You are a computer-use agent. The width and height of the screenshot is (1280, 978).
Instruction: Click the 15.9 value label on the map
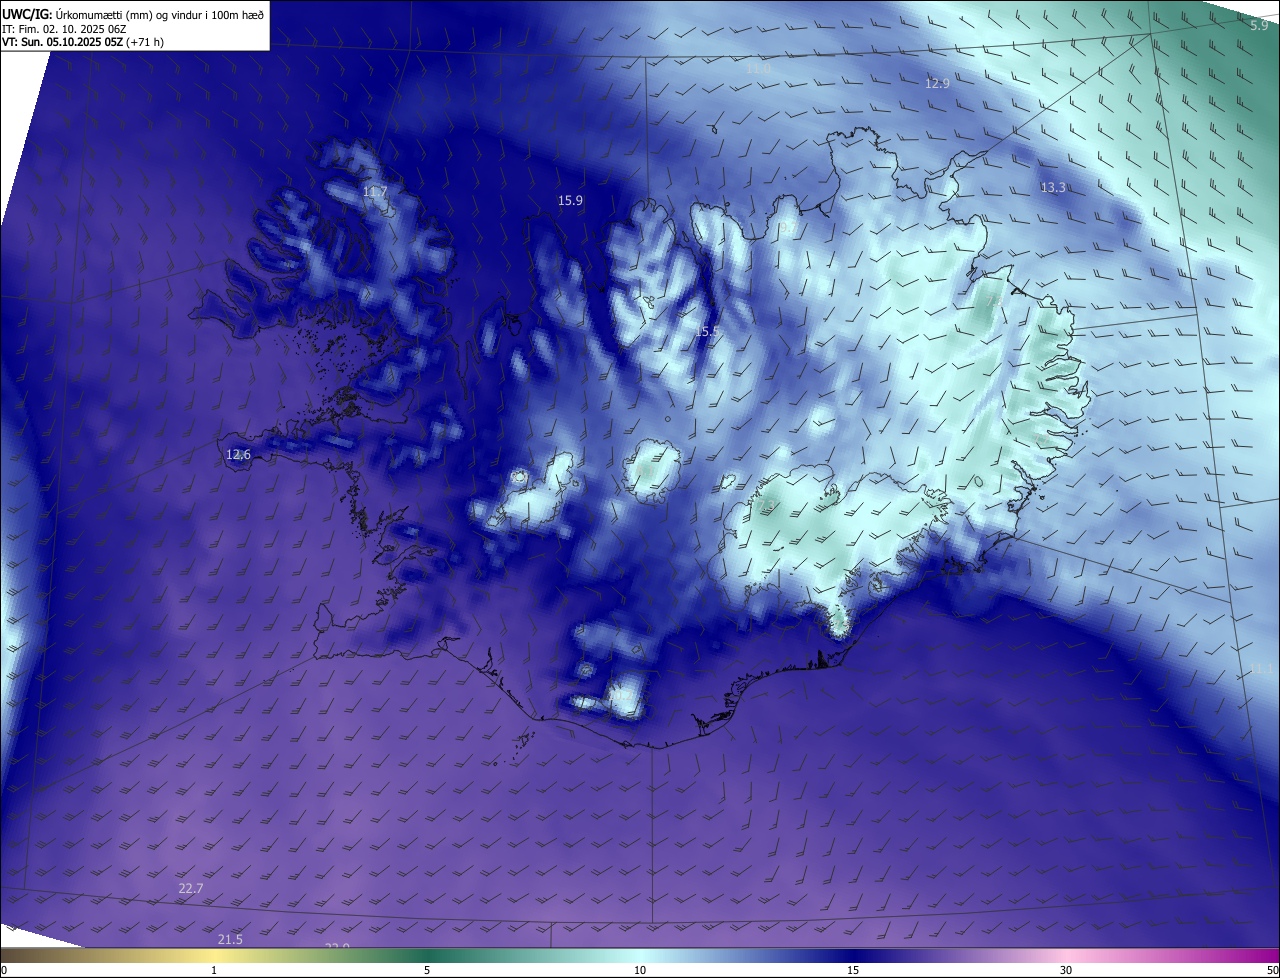click(x=570, y=200)
